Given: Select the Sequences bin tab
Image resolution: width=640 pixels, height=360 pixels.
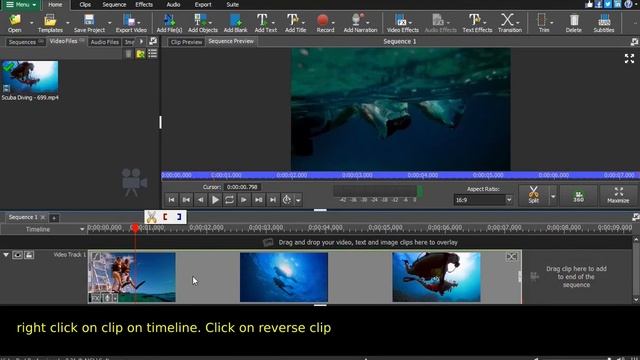Looking at the screenshot, I should [24, 42].
